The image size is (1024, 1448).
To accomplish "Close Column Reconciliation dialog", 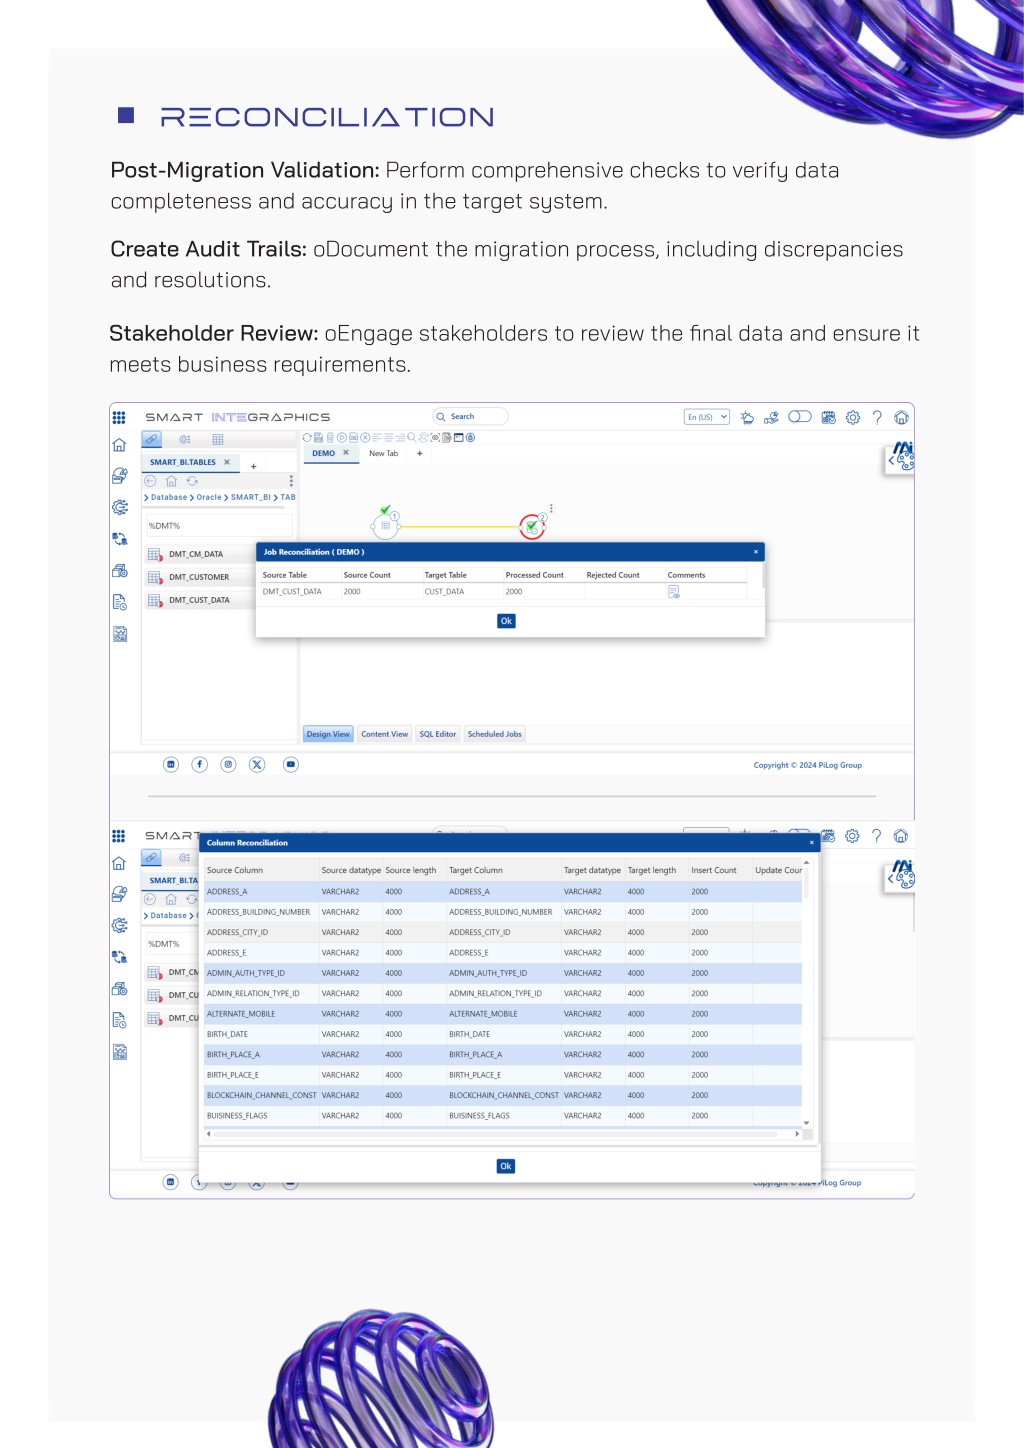I will 811,843.
